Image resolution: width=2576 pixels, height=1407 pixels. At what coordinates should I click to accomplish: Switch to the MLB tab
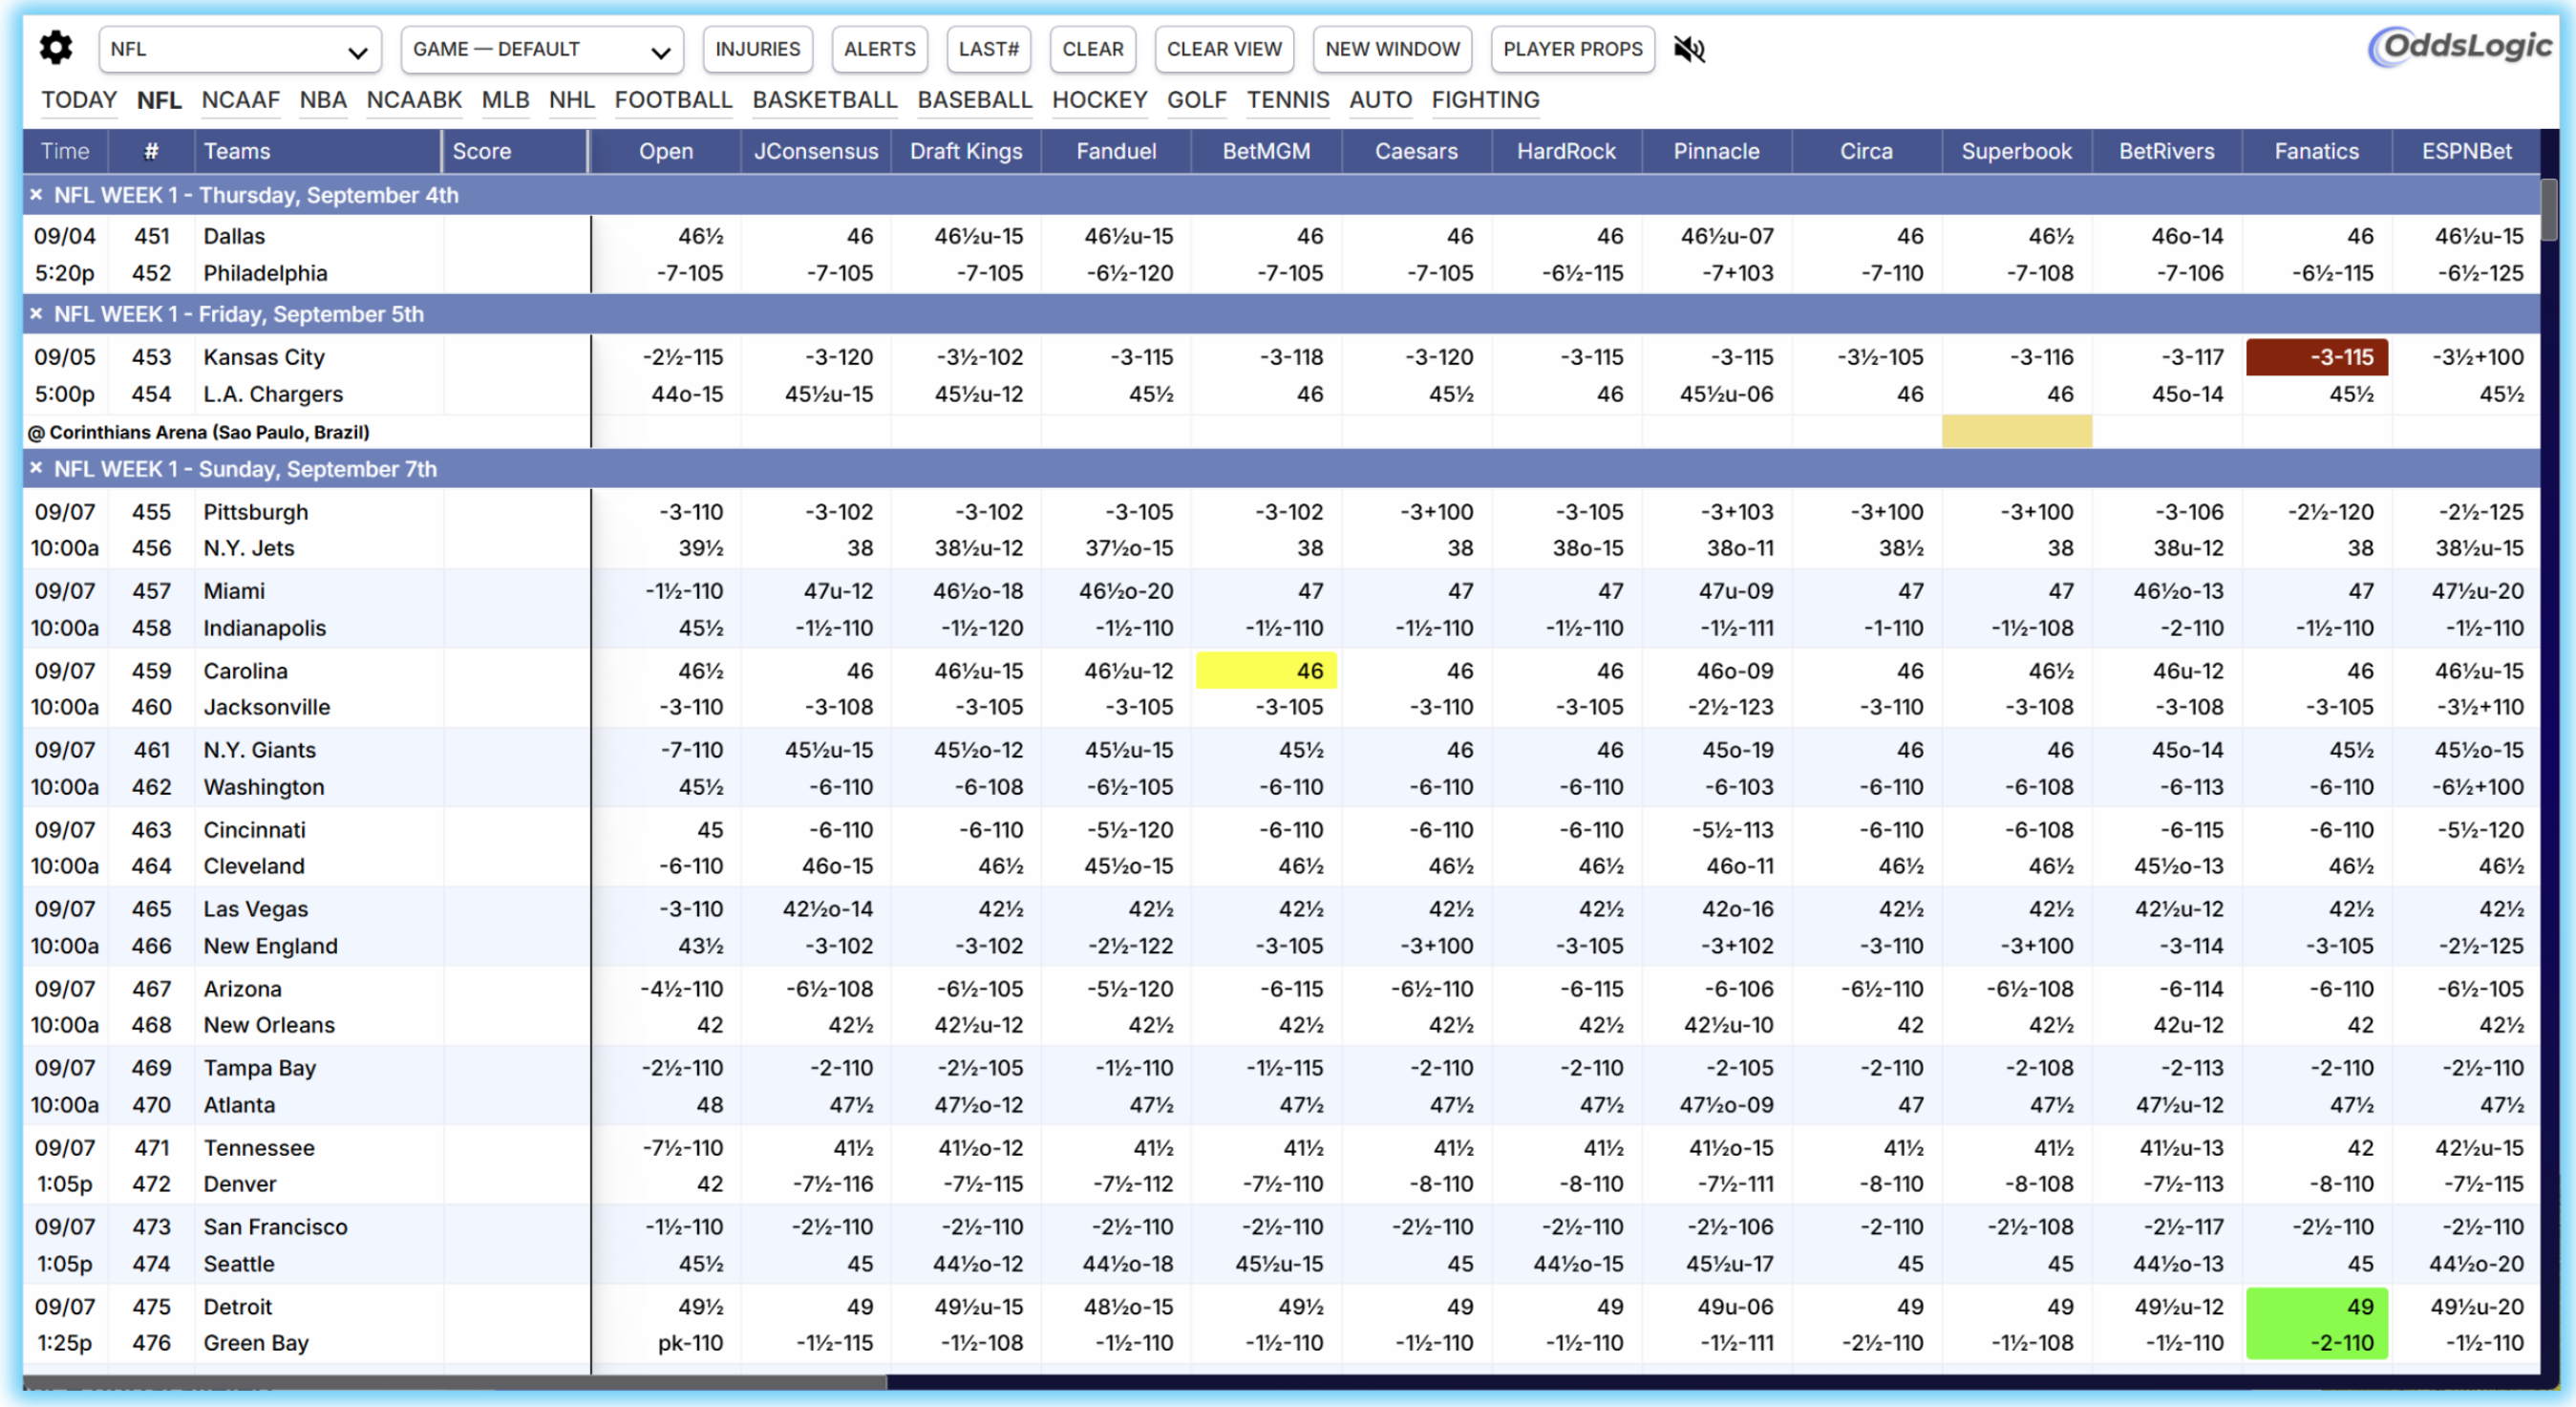coord(505,100)
